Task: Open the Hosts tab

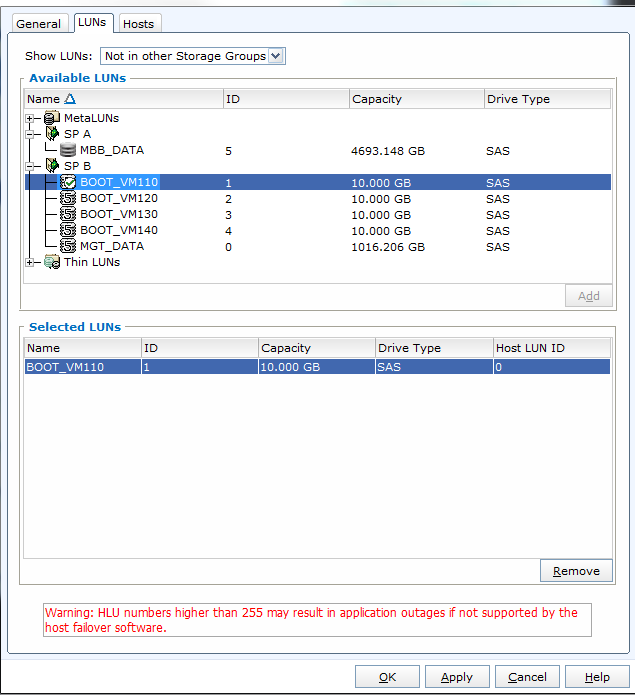Action: (x=139, y=23)
